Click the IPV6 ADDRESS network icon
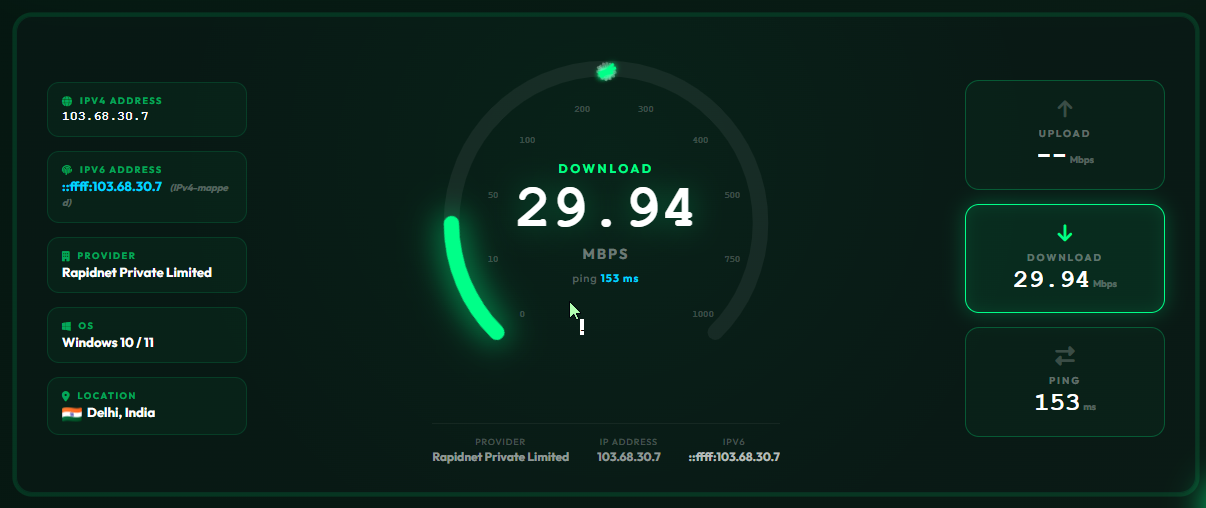The width and height of the screenshot is (1206, 508). [x=67, y=170]
